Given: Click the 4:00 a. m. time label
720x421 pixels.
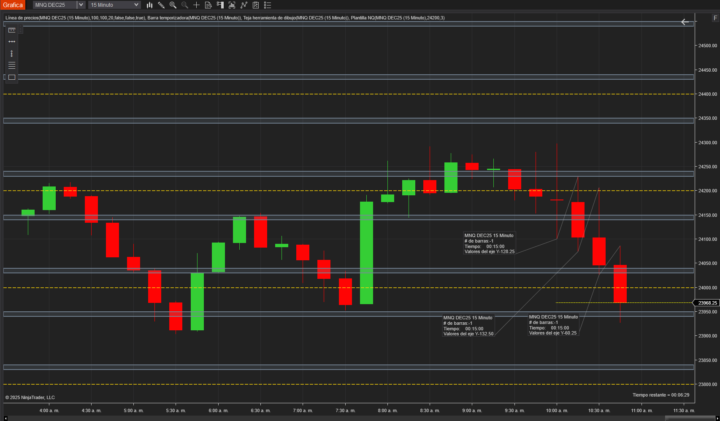Looking at the screenshot, I should 49,410.
